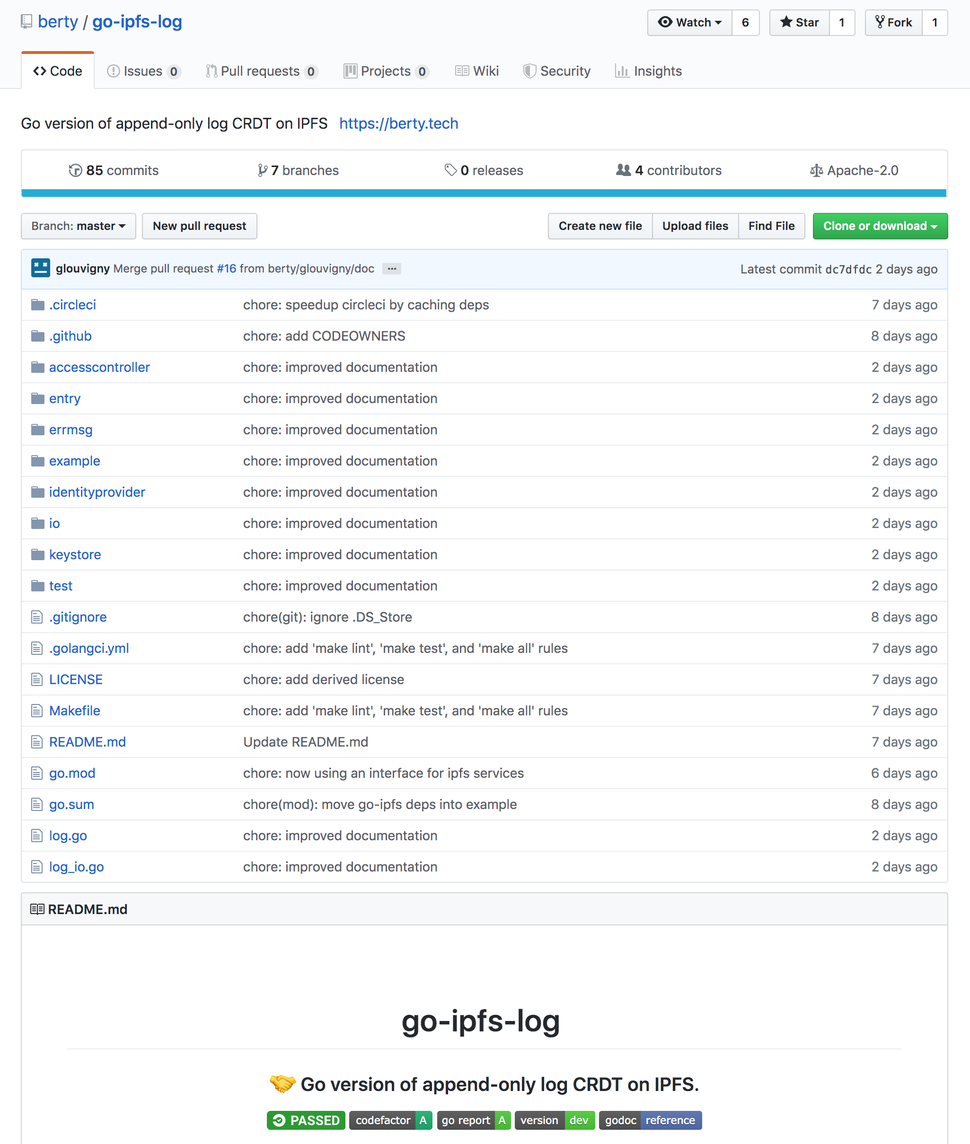The width and height of the screenshot is (970, 1144).
Task: View the 0 releases page
Action: 484,170
